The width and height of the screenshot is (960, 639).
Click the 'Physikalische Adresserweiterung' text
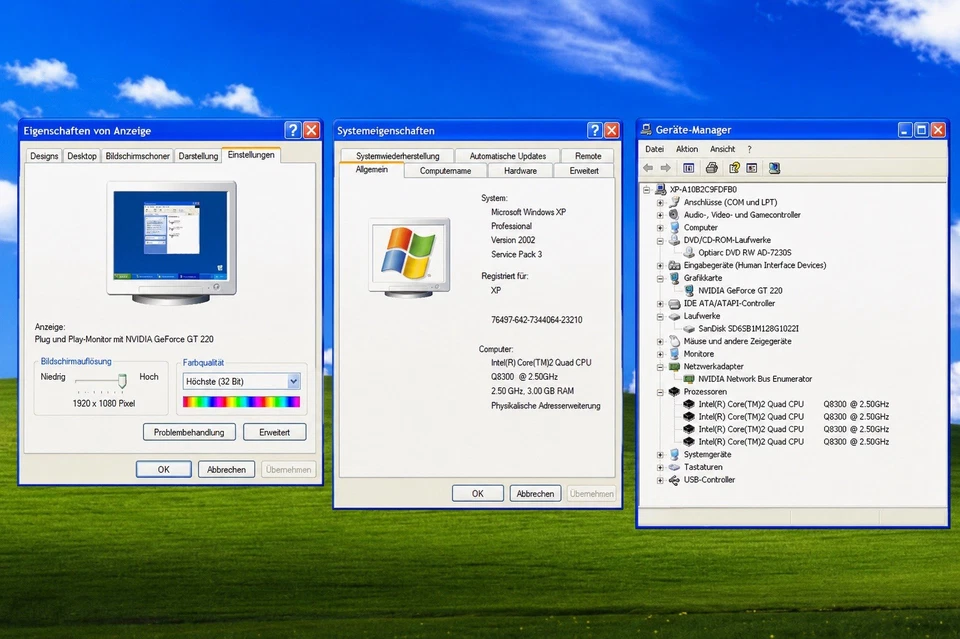[546, 405]
